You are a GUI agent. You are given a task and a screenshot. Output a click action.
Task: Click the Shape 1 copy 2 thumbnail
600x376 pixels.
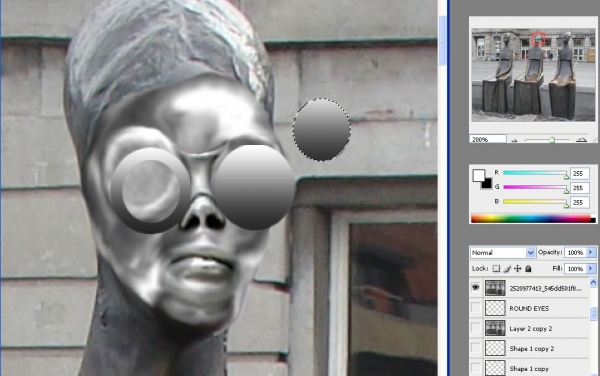495,348
